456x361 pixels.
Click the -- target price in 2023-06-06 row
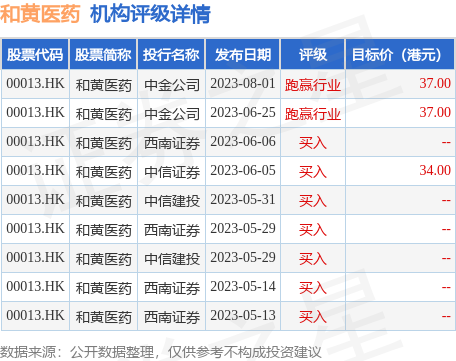[x=446, y=142]
